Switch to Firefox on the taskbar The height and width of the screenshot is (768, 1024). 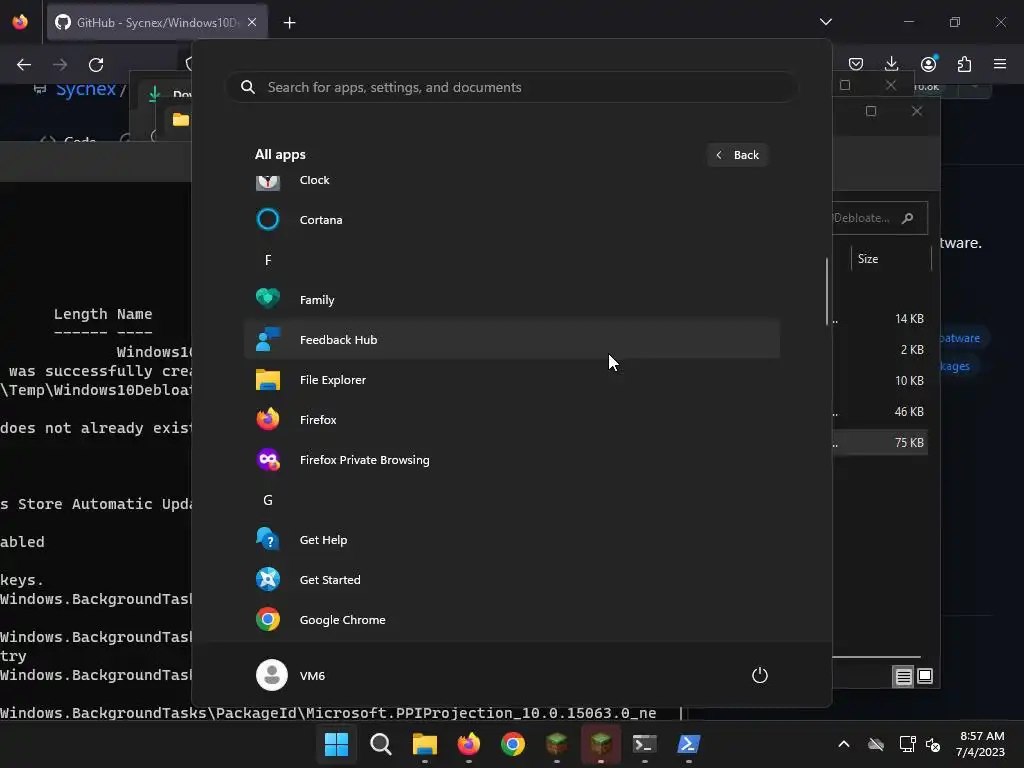[469, 744]
